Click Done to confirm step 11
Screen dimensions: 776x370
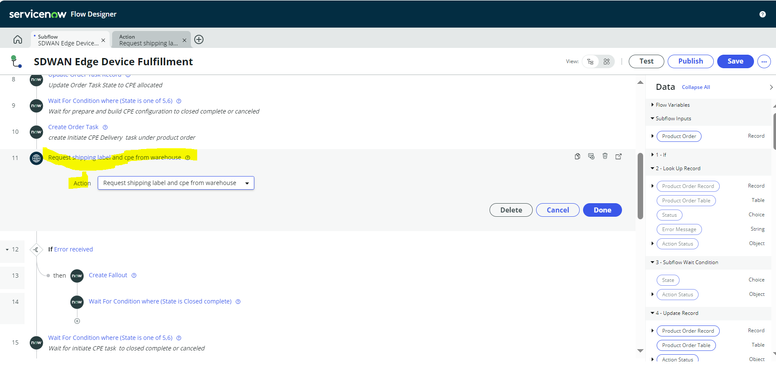(602, 210)
